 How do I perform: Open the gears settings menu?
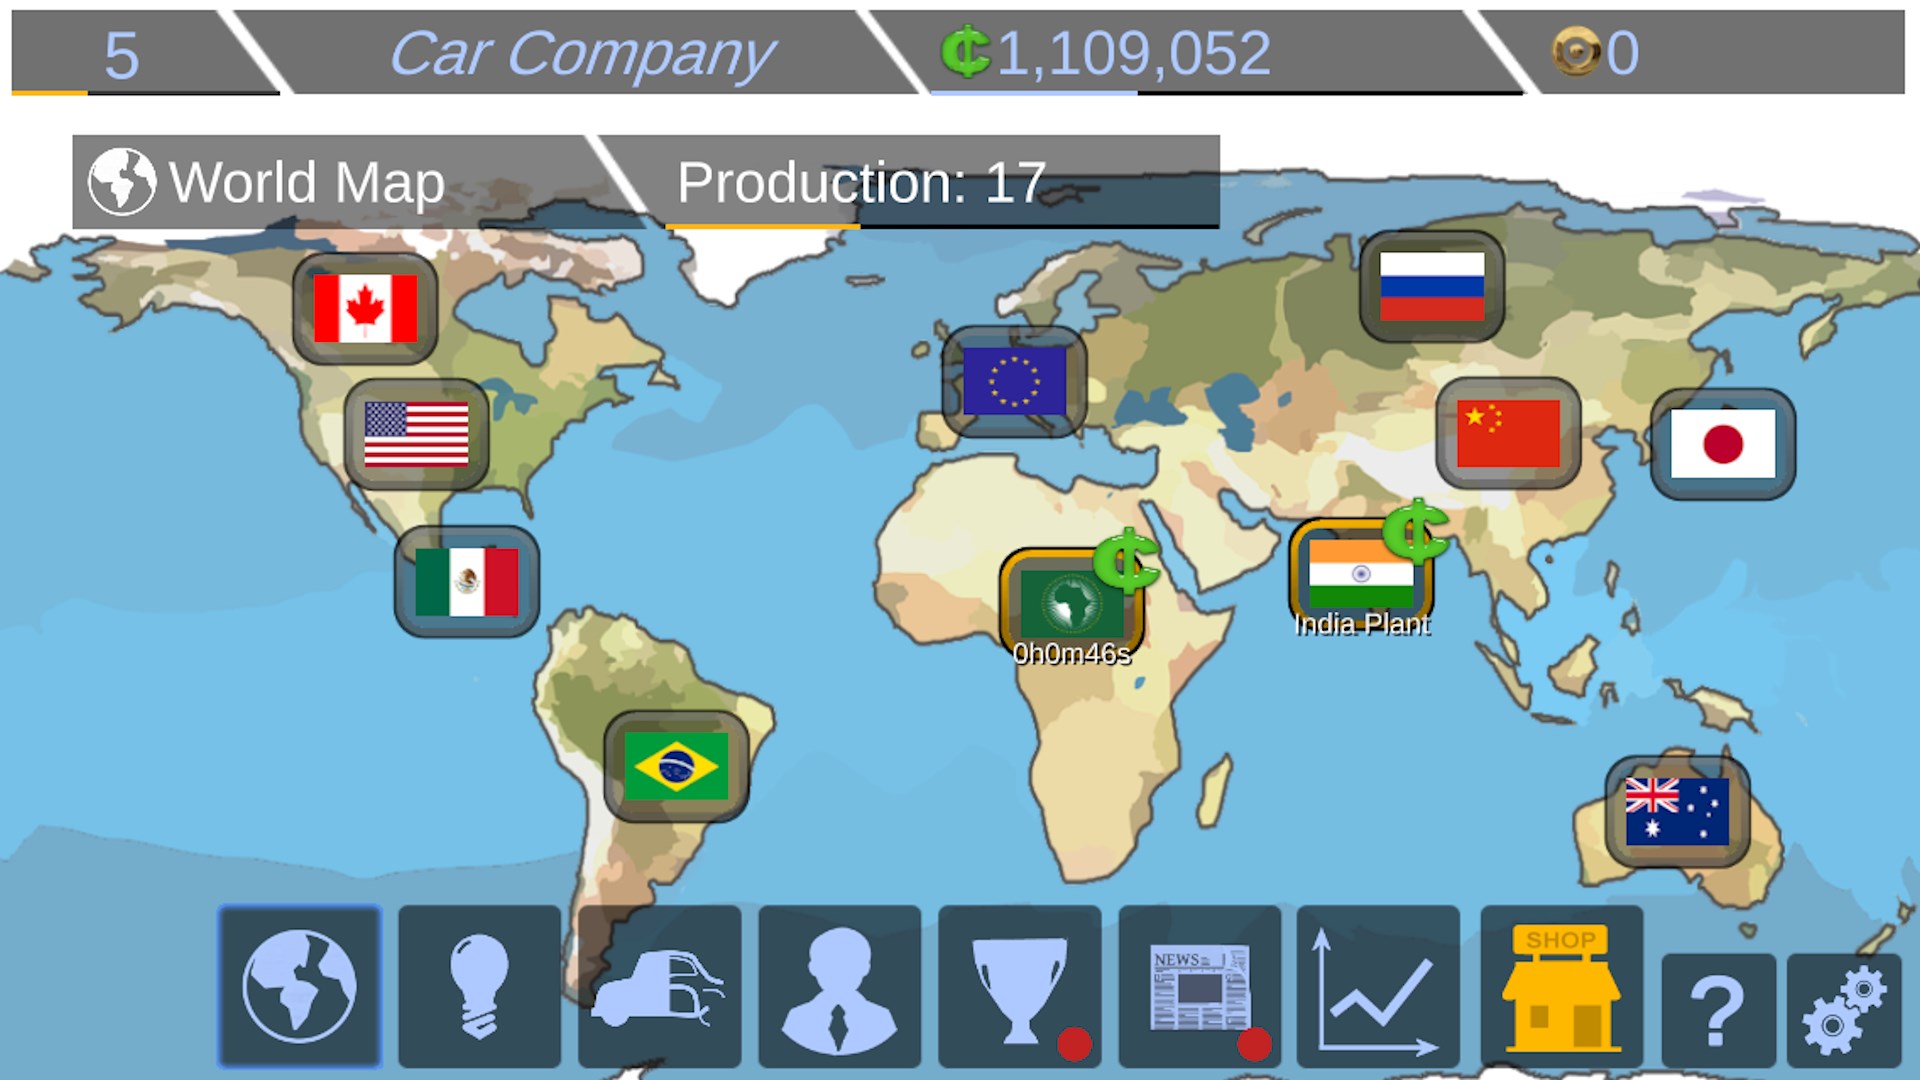1844,1010
